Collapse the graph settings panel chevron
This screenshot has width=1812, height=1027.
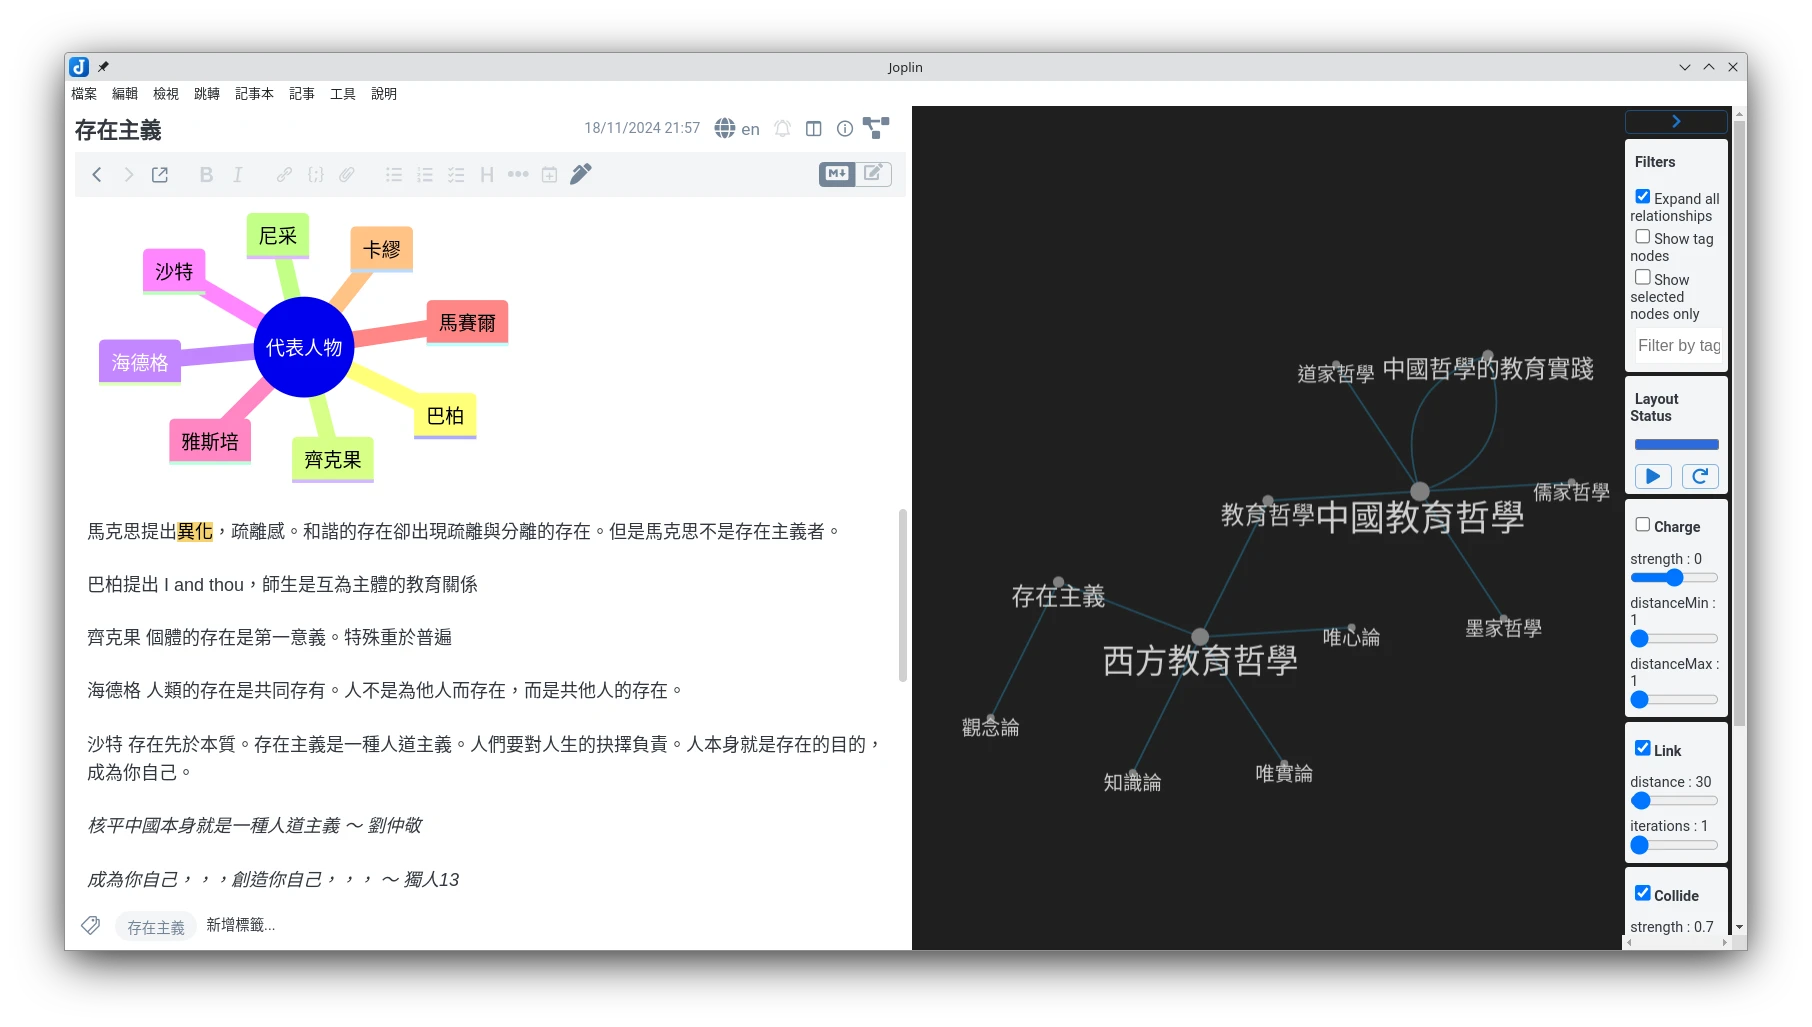click(x=1676, y=121)
